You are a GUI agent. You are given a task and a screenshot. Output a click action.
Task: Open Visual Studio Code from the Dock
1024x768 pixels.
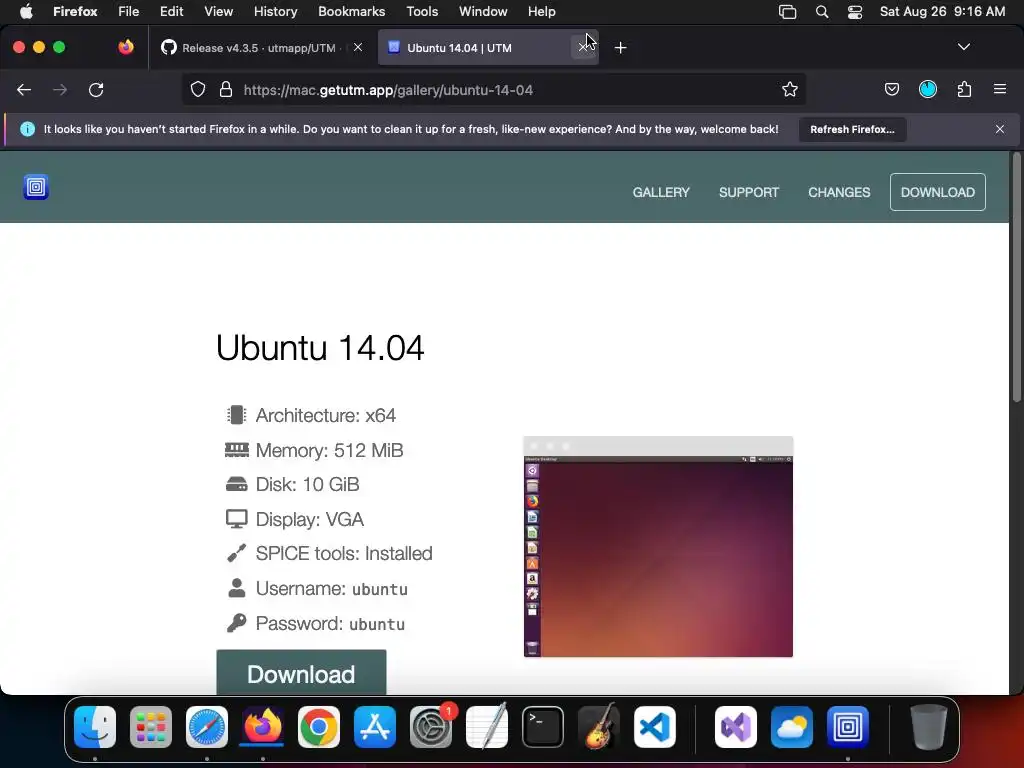(x=654, y=727)
